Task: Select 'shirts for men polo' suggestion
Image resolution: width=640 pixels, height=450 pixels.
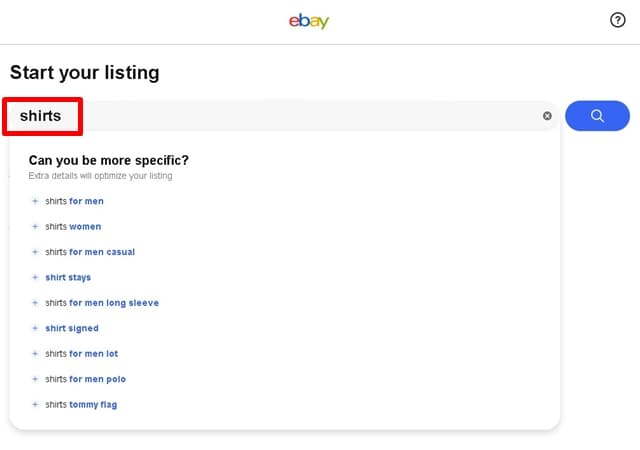Action: point(86,379)
